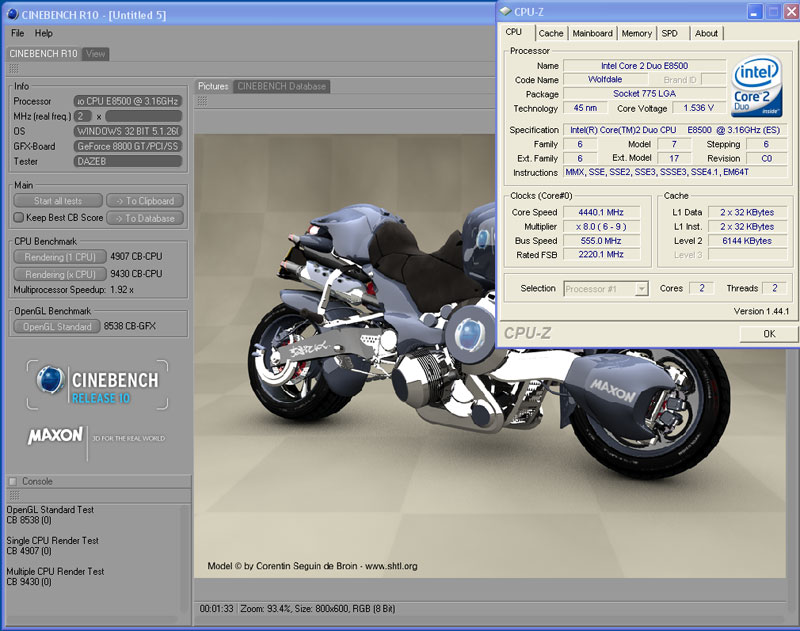Screen dimensions: 800x631
Task: Click the Package value Socket 775 LGA
Action: (644, 94)
